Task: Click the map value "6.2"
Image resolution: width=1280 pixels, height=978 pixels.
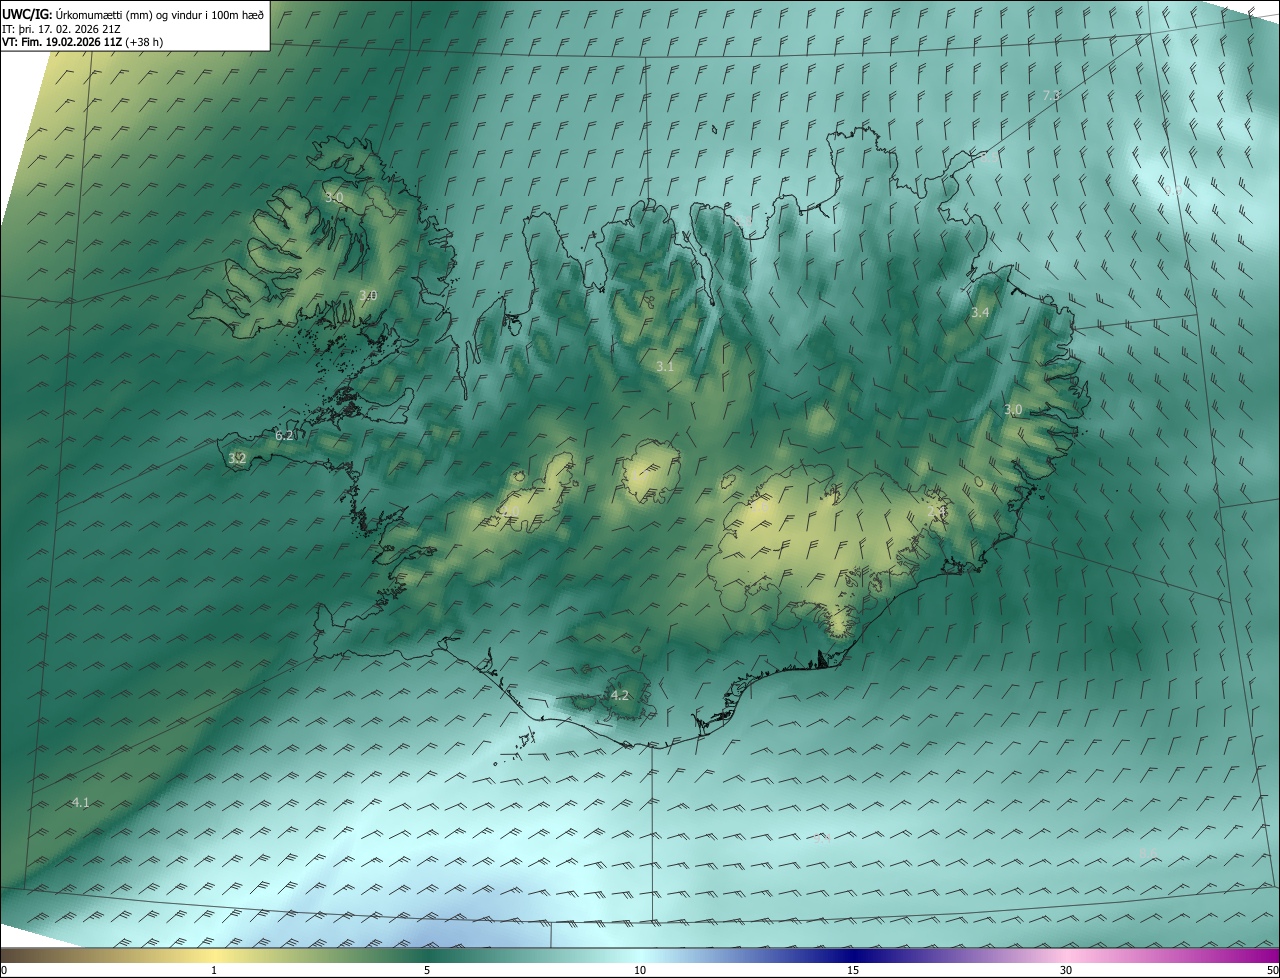Action: pos(284,435)
